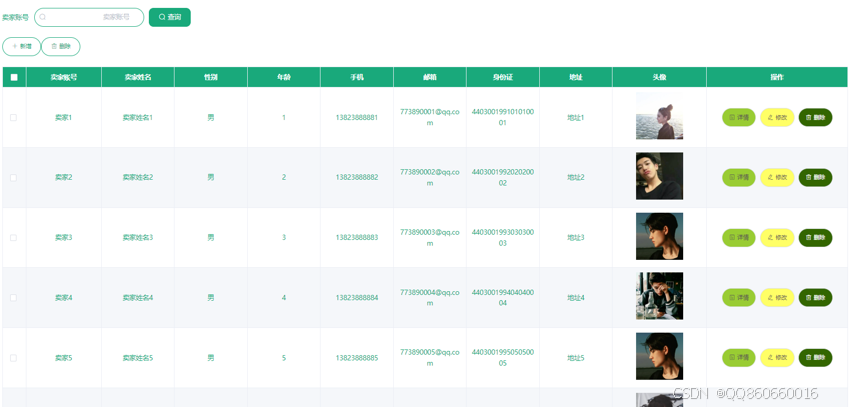Click 修改 edit for 卖家1
Image resolution: width=849 pixels, height=409 pixels.
[x=777, y=117]
